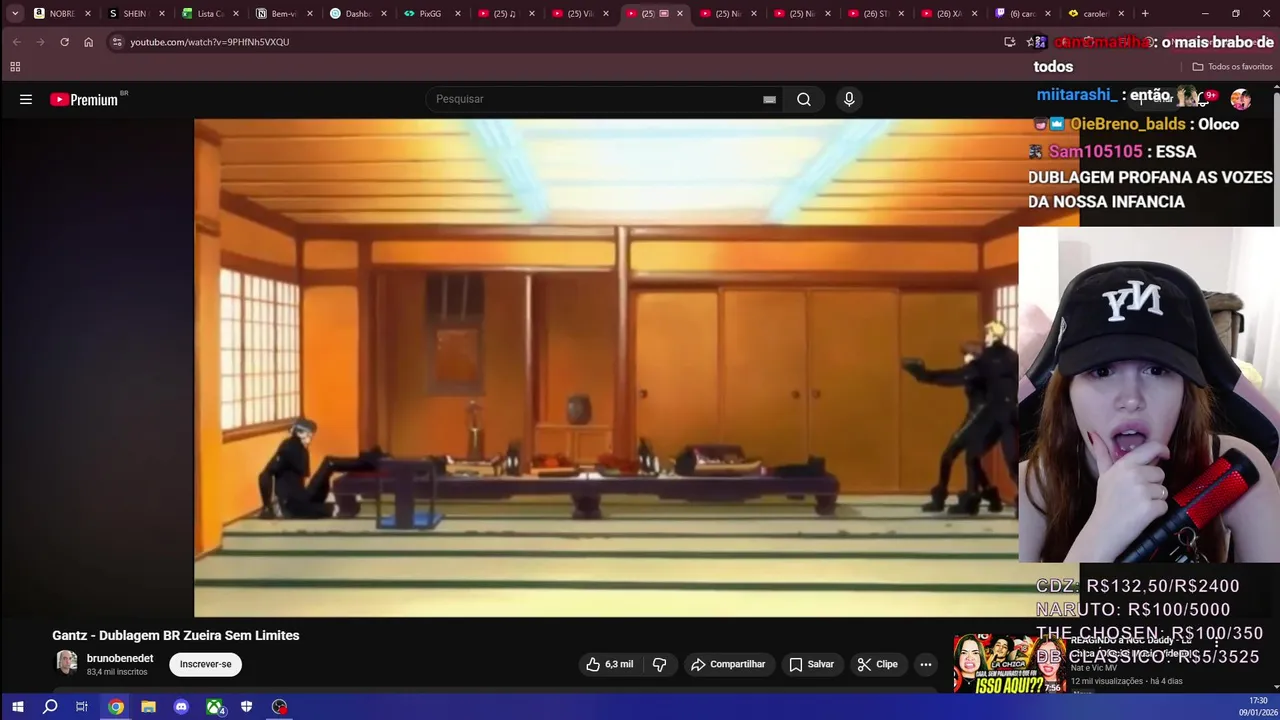Viewport: 1280px width, 720px height.
Task: Click video title 'Gantz - Dublagem BR Zueira Sem Limites'
Action: click(x=176, y=635)
